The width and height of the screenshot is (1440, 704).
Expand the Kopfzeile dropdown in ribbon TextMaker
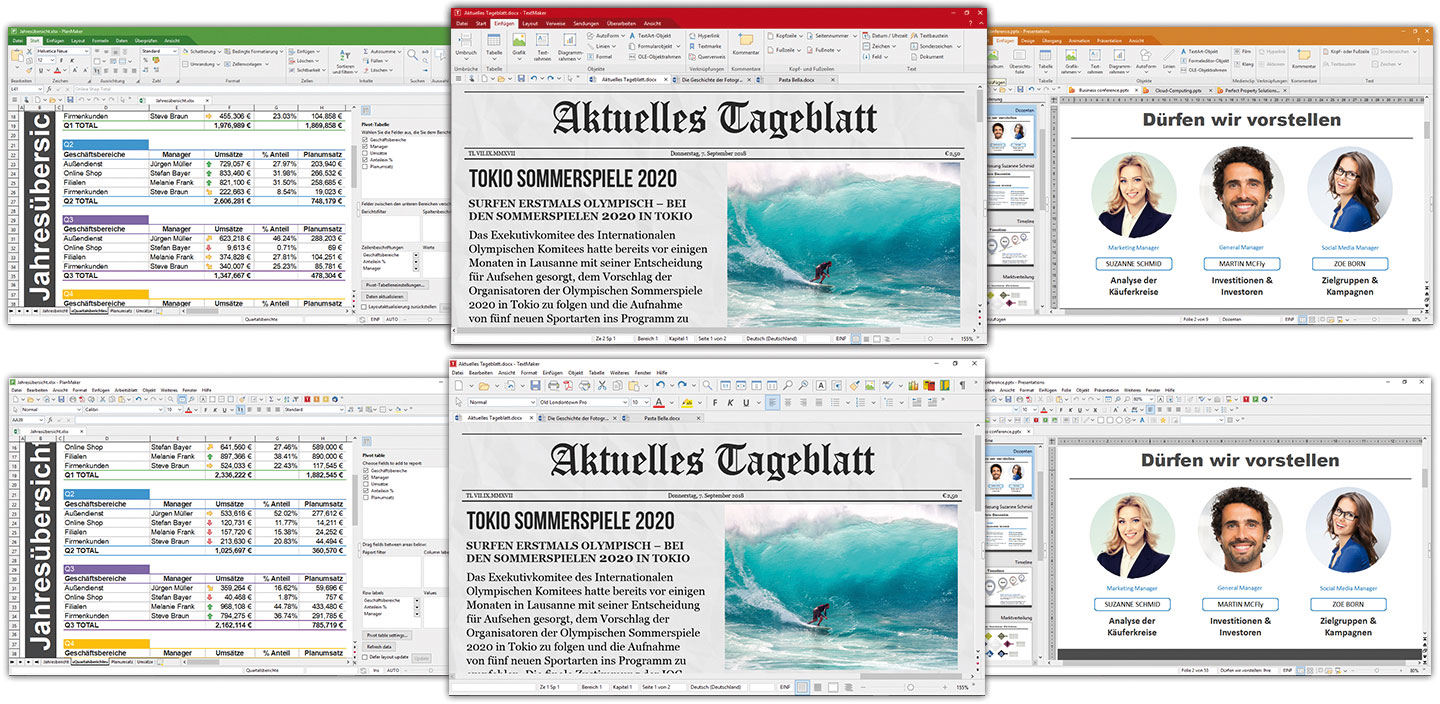800,35
